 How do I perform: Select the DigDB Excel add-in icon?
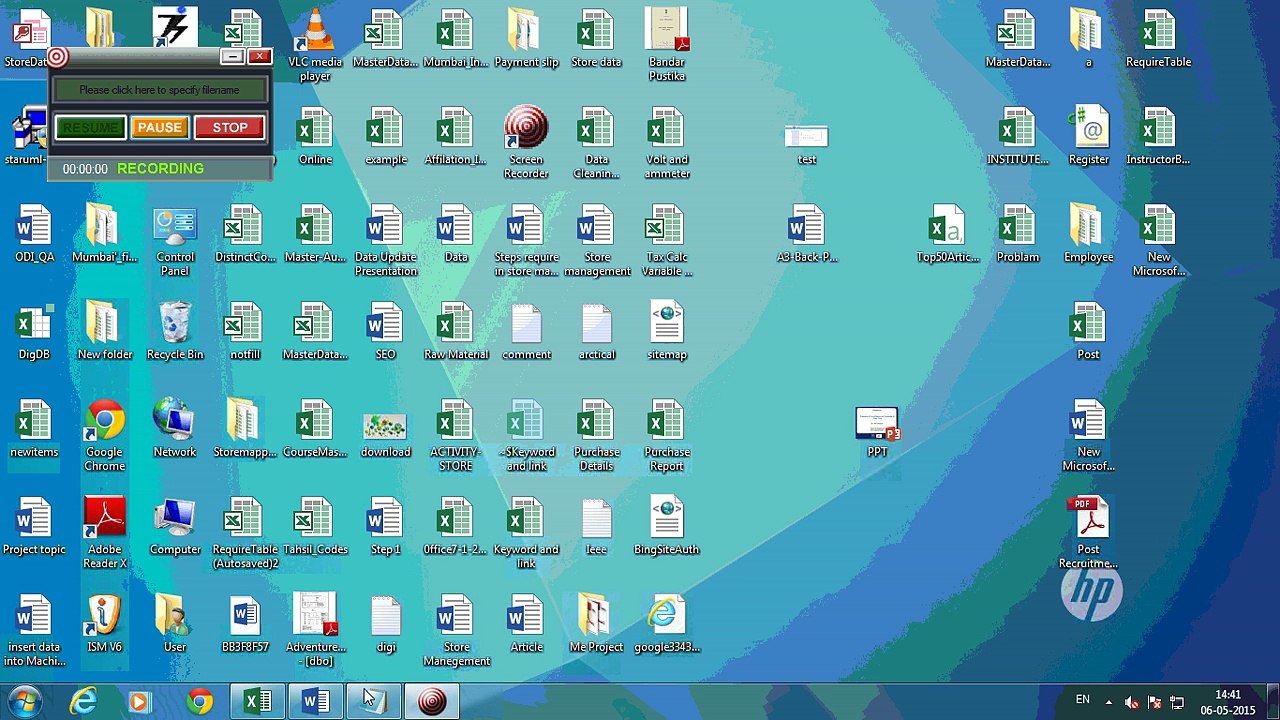tap(34, 332)
